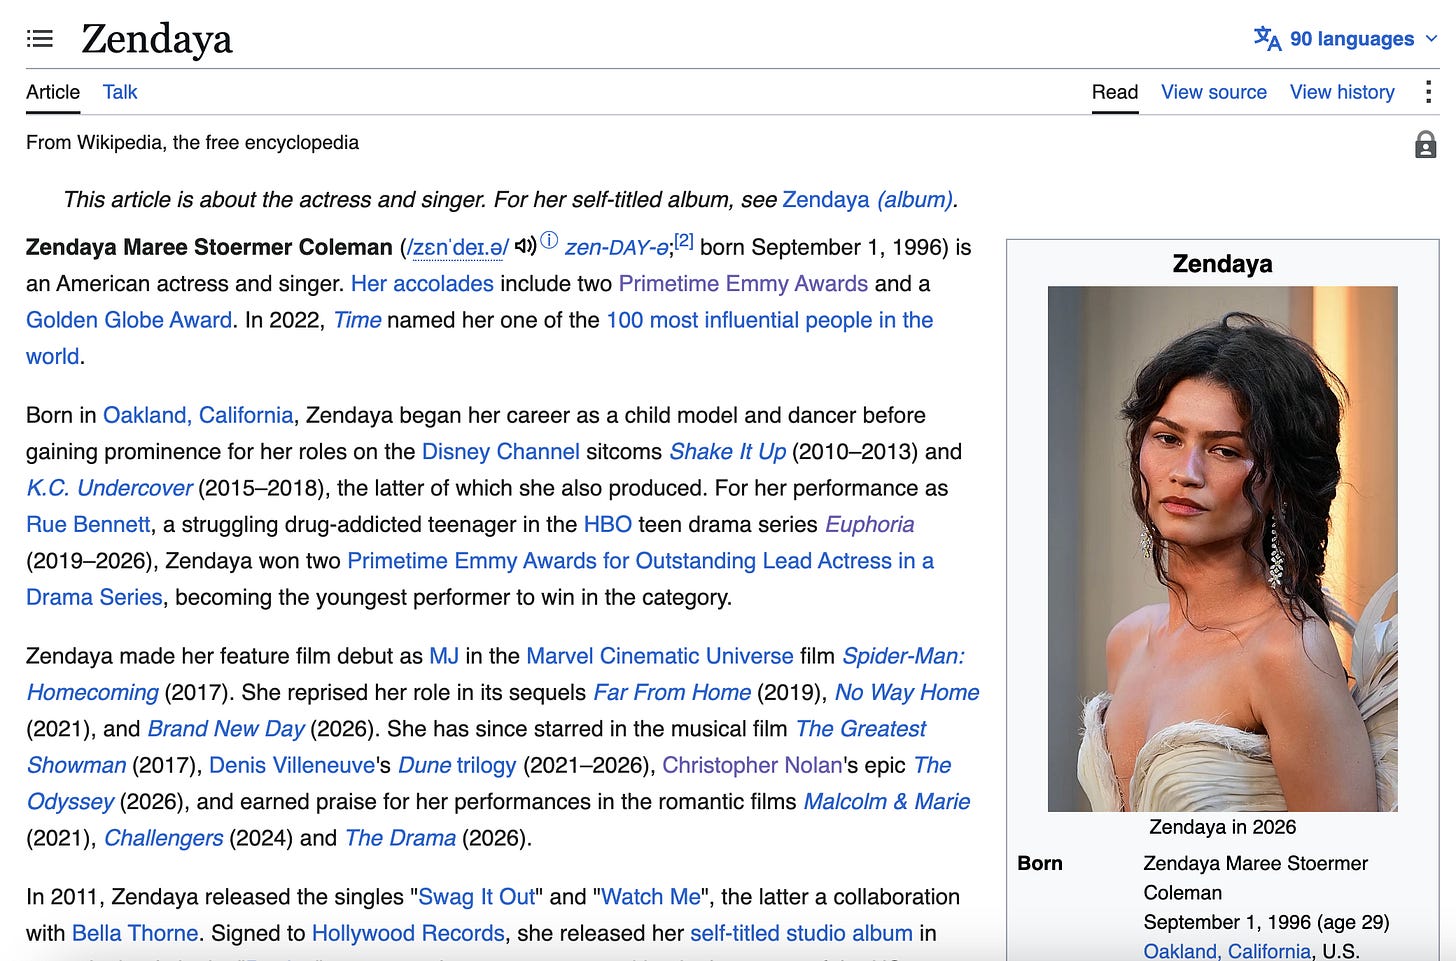Image resolution: width=1456 pixels, height=961 pixels.
Task: Open the Marvel Cinematic Universe link
Action: (659, 656)
